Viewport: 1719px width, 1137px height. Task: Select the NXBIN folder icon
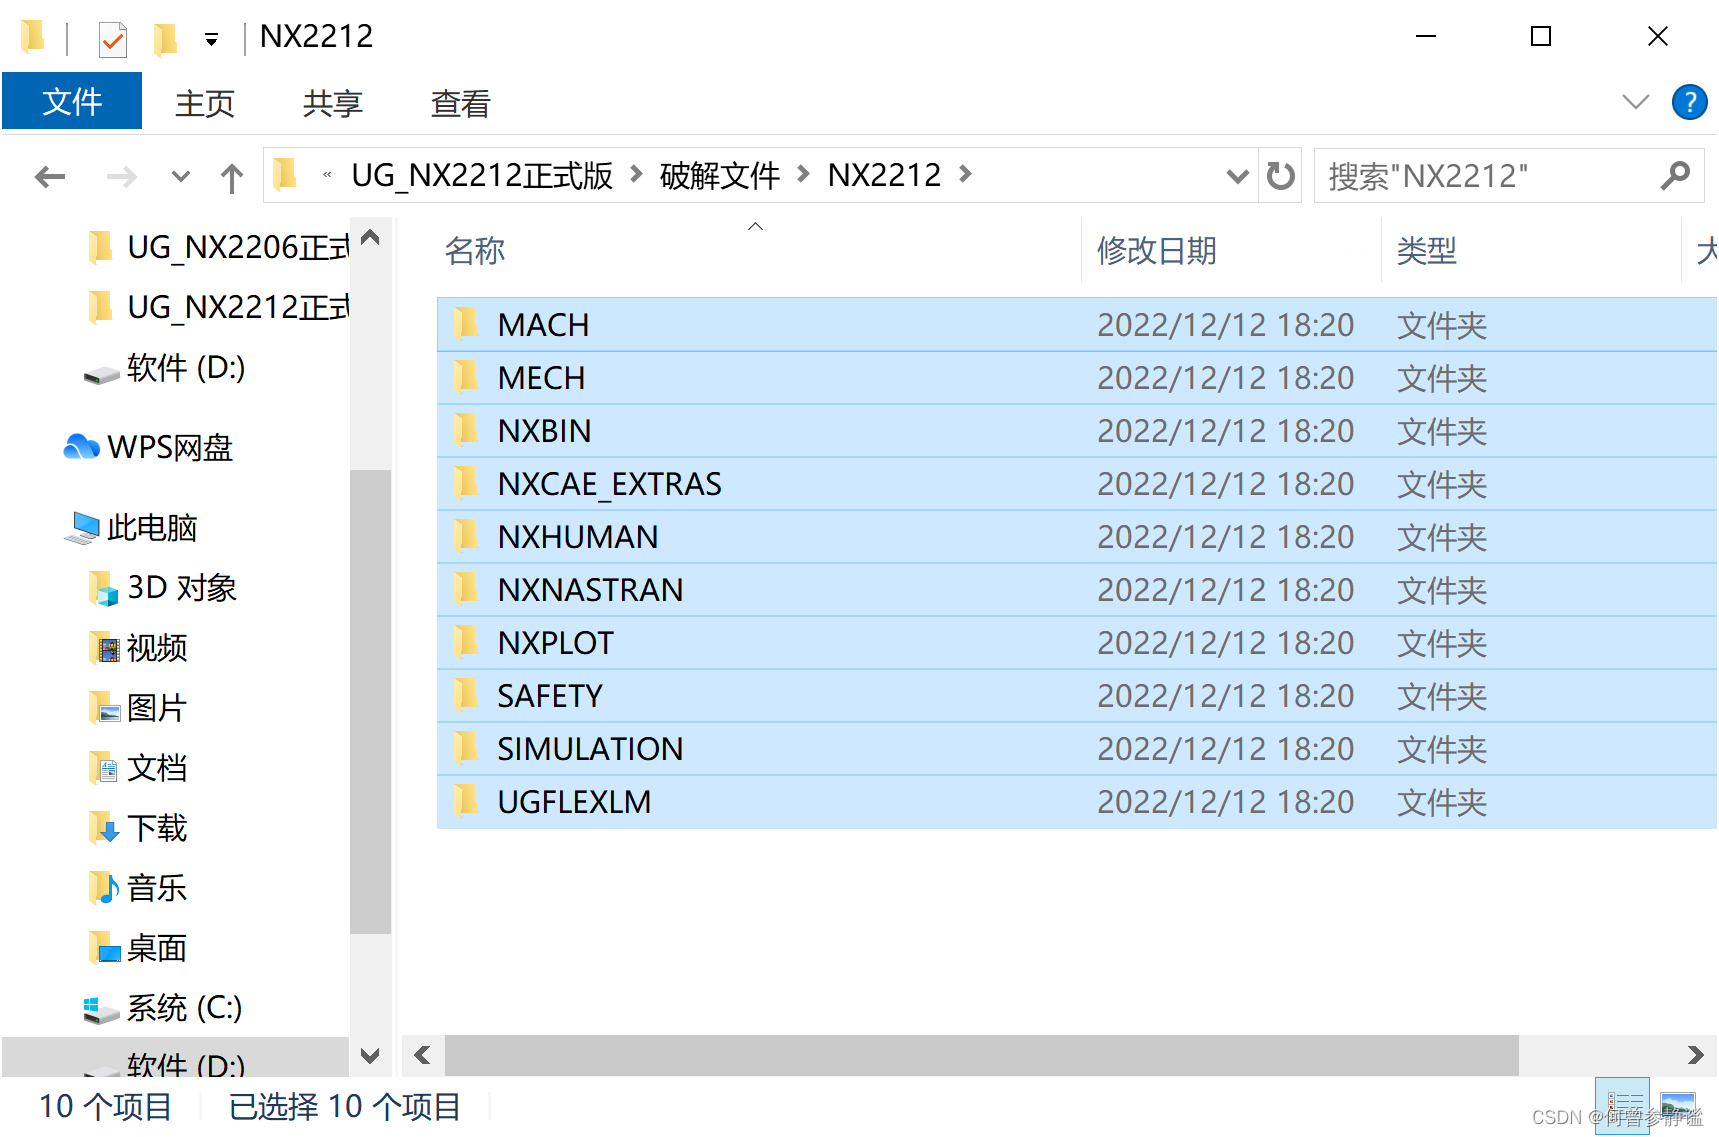[465, 430]
